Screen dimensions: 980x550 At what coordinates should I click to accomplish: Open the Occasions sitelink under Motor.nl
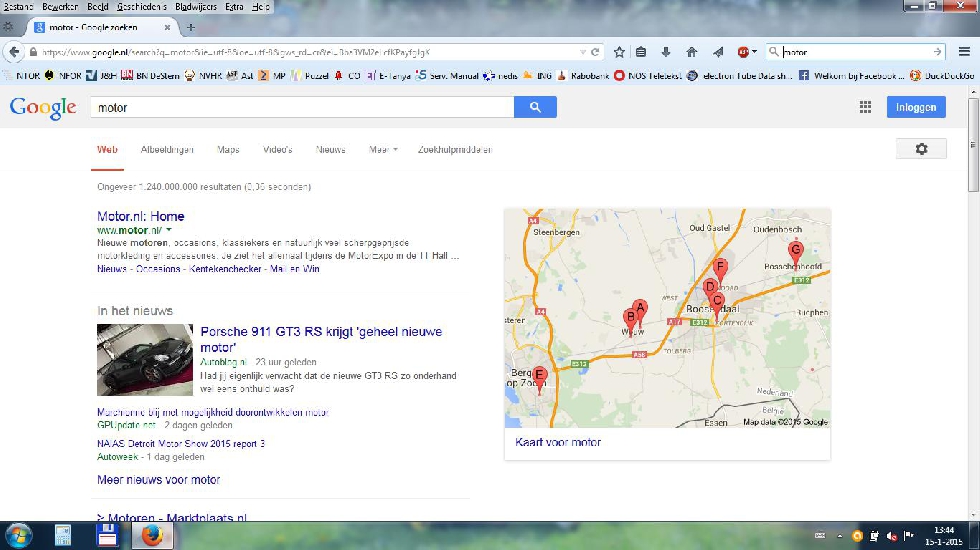coord(158,269)
